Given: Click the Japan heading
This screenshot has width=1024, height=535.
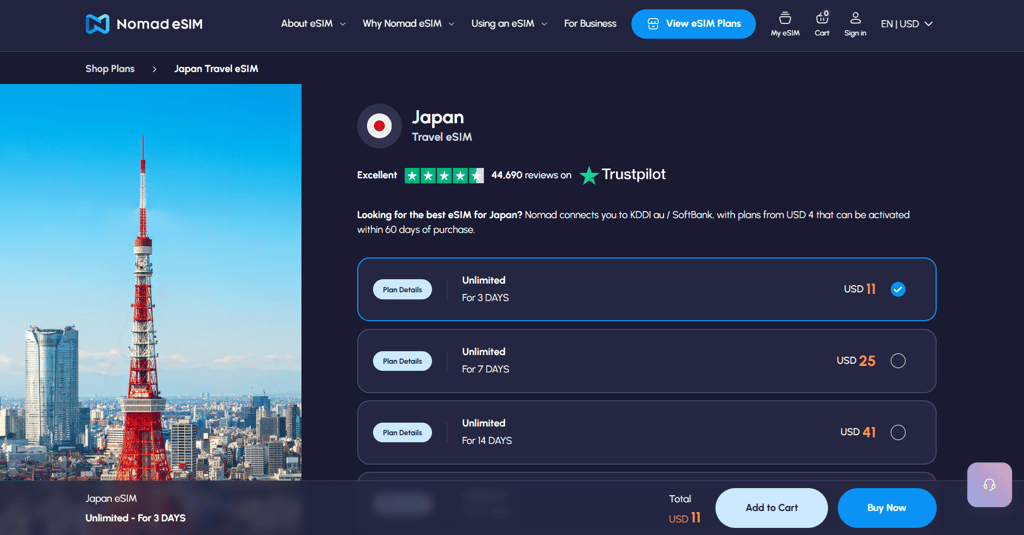Looking at the screenshot, I should coord(438,118).
